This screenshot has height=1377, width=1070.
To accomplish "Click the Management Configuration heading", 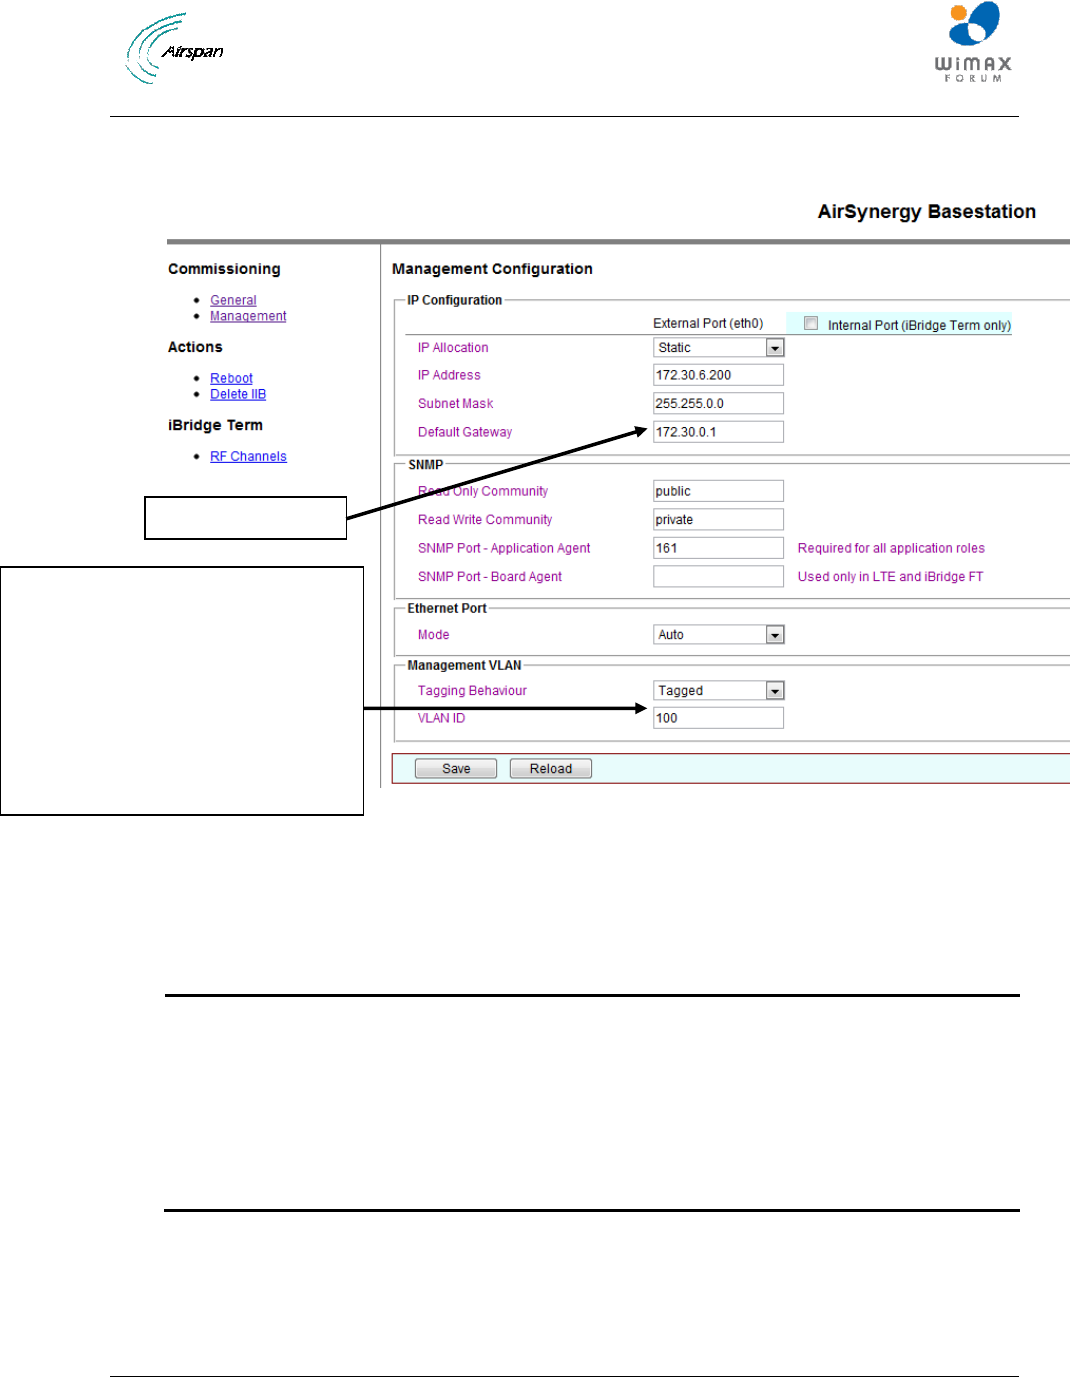I will click(492, 268).
